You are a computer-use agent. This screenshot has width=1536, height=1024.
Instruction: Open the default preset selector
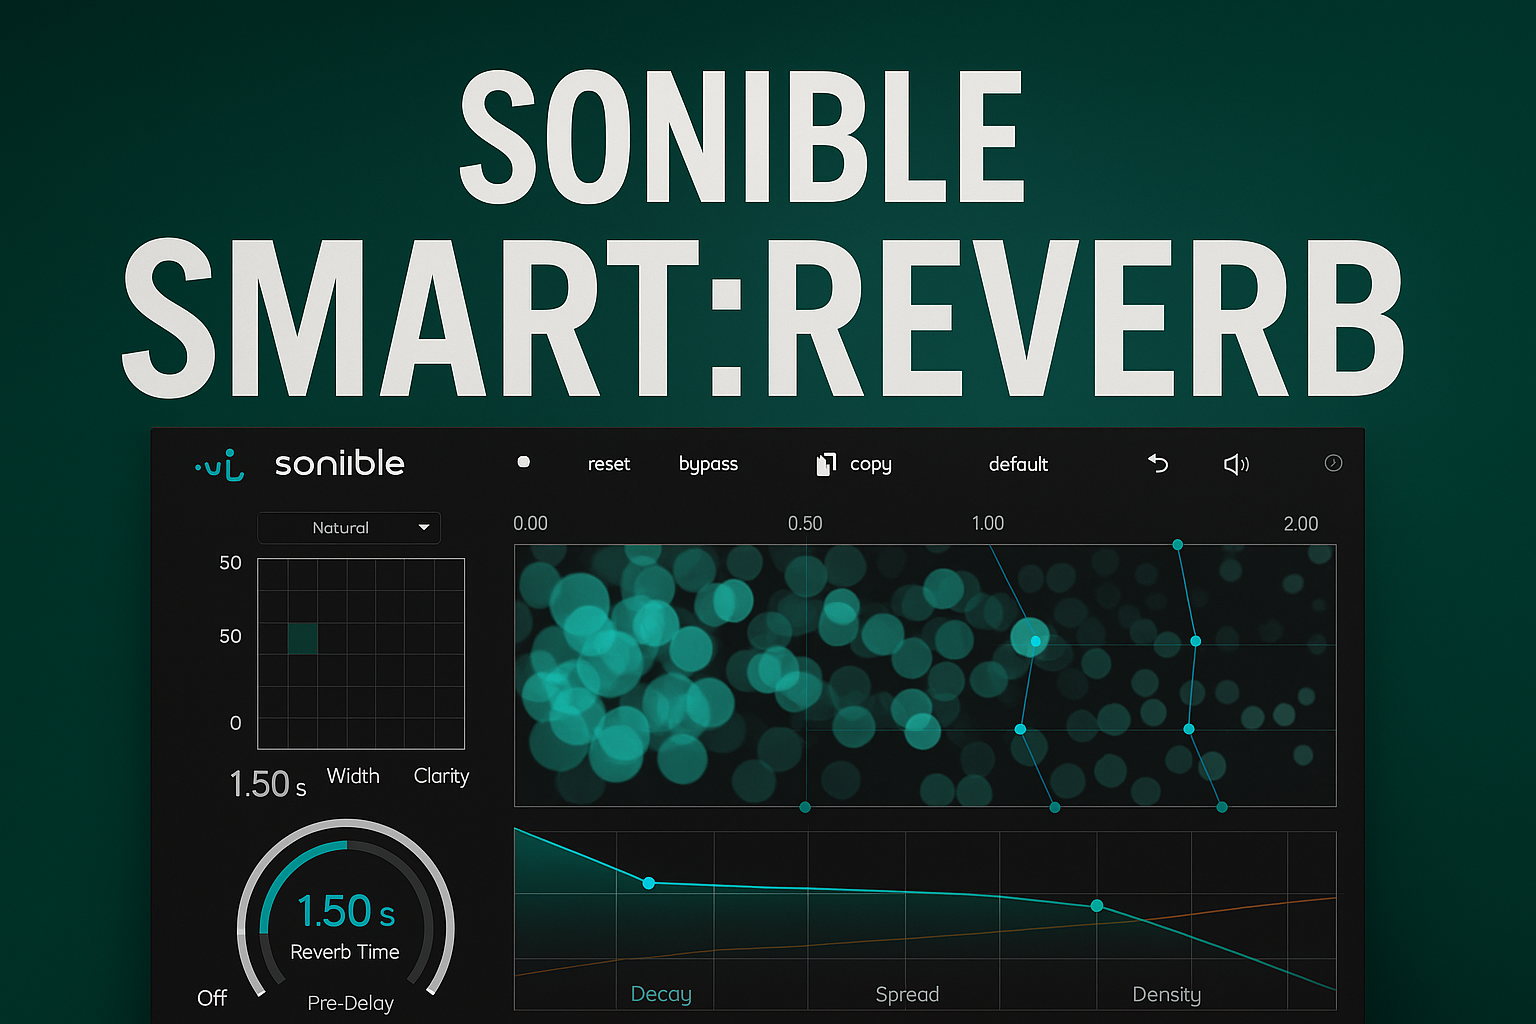coord(1018,464)
